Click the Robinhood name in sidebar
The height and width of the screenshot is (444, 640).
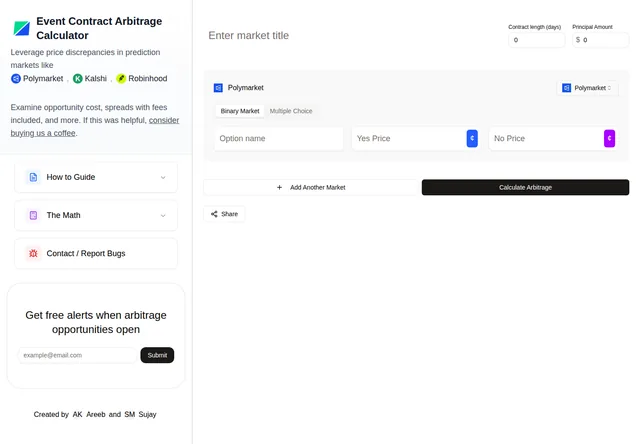148,78
